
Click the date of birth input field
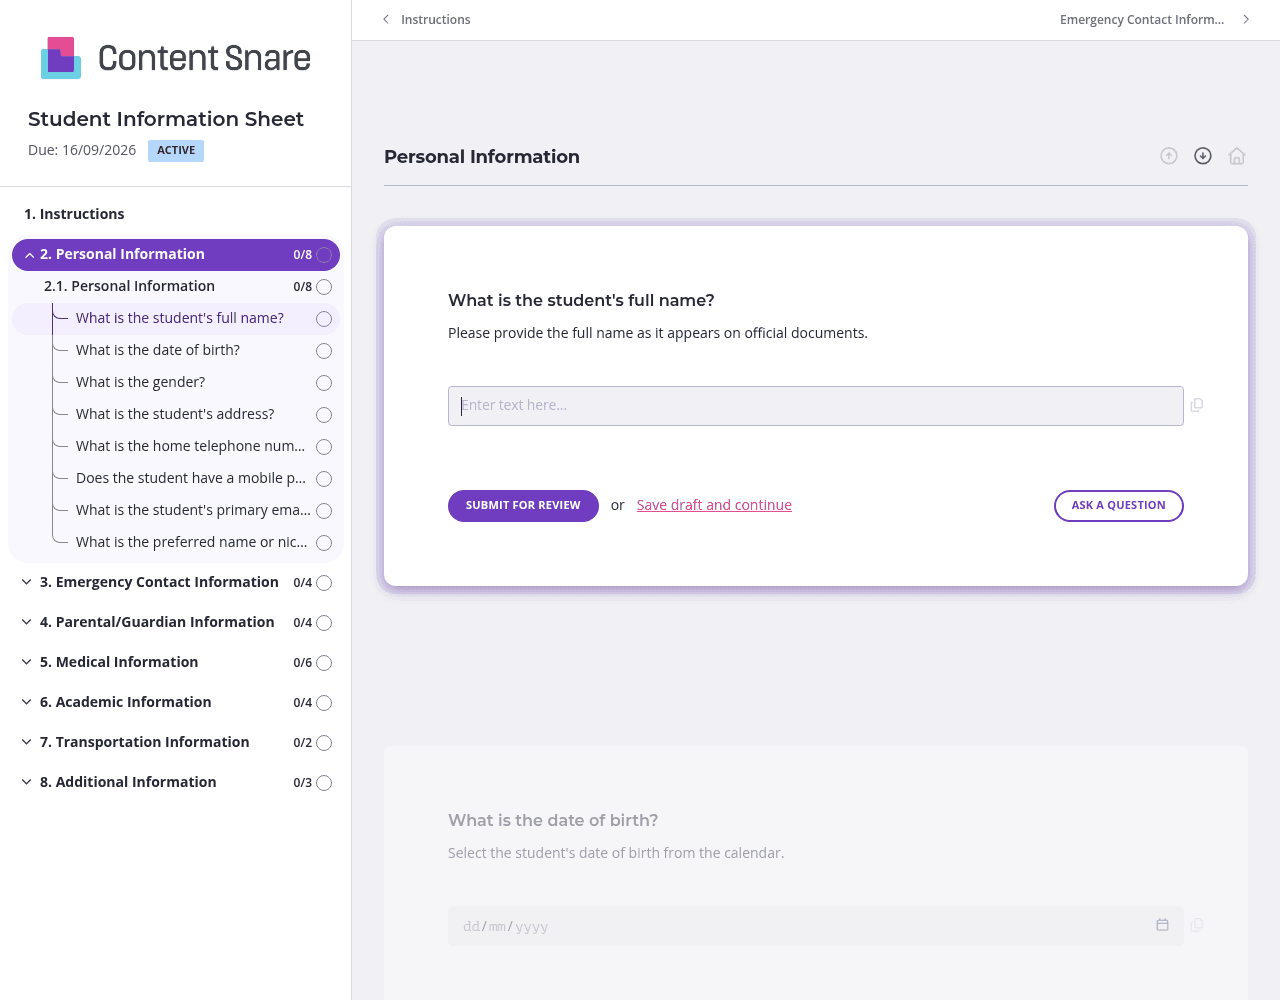[816, 926]
